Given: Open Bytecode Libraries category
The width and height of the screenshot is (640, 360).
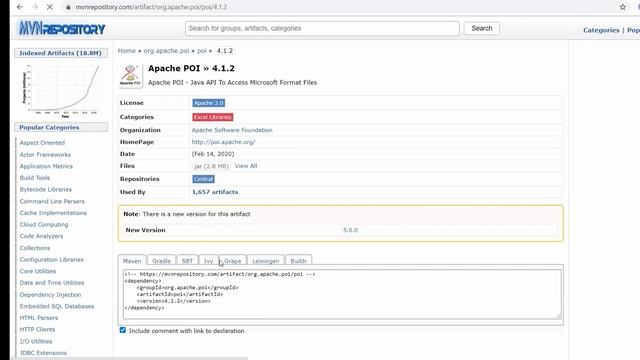Looking at the screenshot, I should tap(45, 189).
